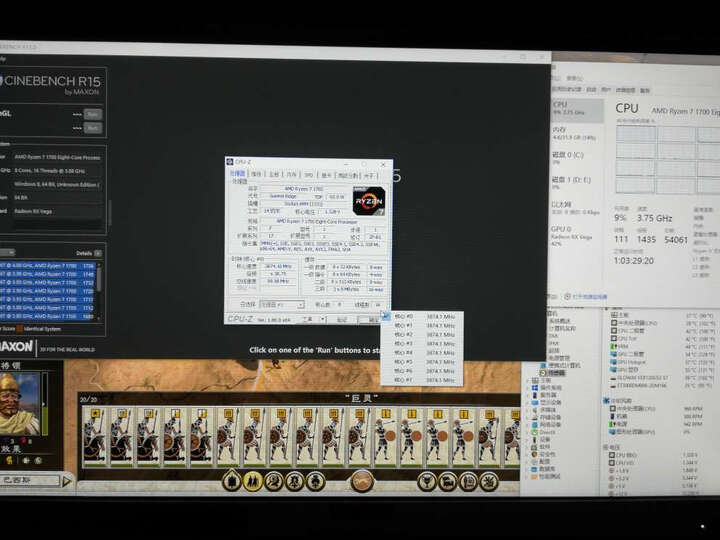720x540 pixels.
Task: Select top ranking row at 4.00 GHz in Cinebench
Action: 47,266
